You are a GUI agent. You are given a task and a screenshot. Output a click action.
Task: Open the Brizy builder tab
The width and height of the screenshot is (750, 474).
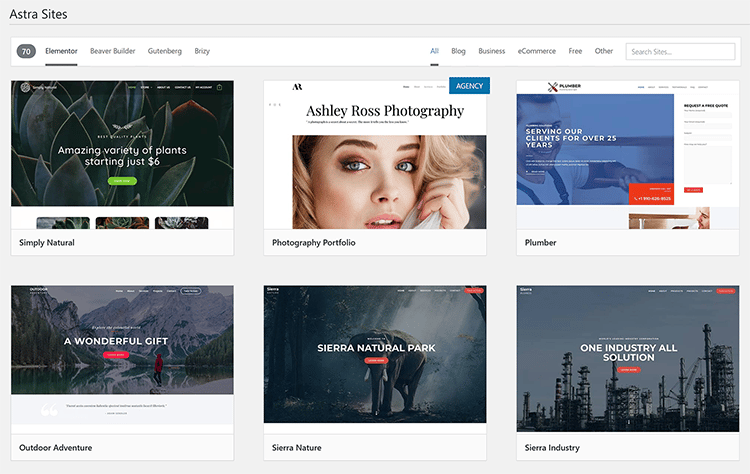[x=202, y=51]
